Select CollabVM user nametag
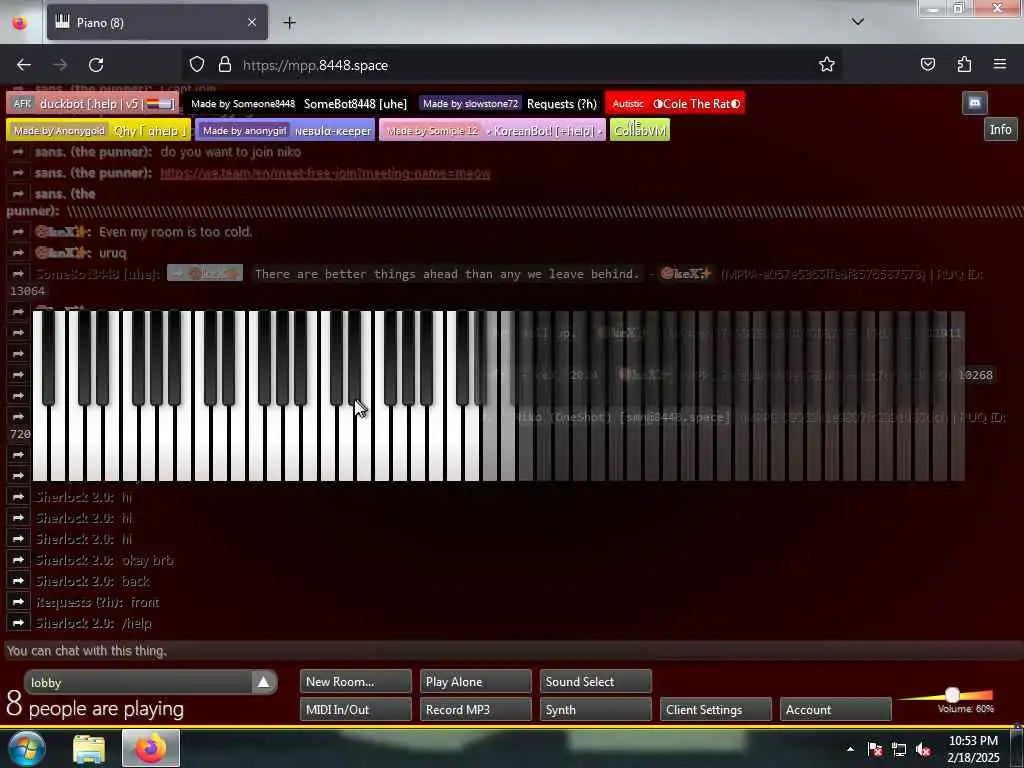Image resolution: width=1024 pixels, height=768 pixels. tap(640, 130)
